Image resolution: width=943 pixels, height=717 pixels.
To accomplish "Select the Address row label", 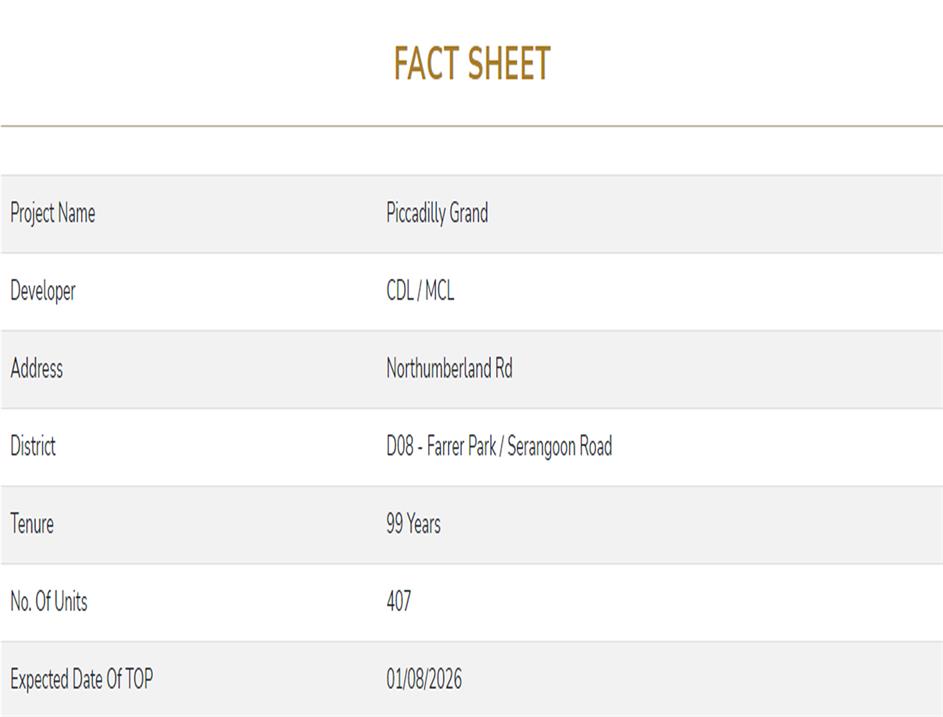I will tap(36, 368).
